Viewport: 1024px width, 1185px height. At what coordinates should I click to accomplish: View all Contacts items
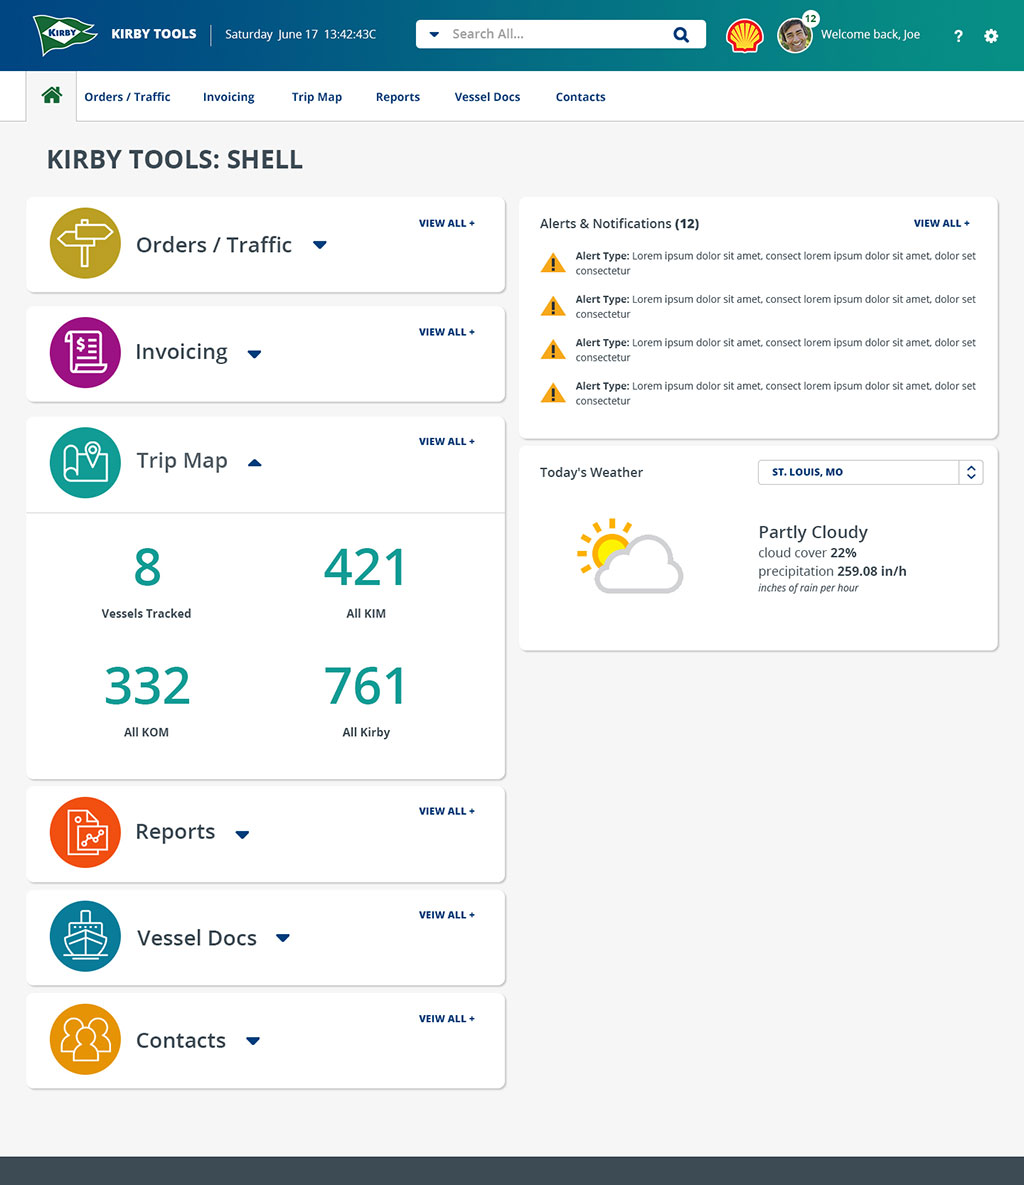[447, 1019]
